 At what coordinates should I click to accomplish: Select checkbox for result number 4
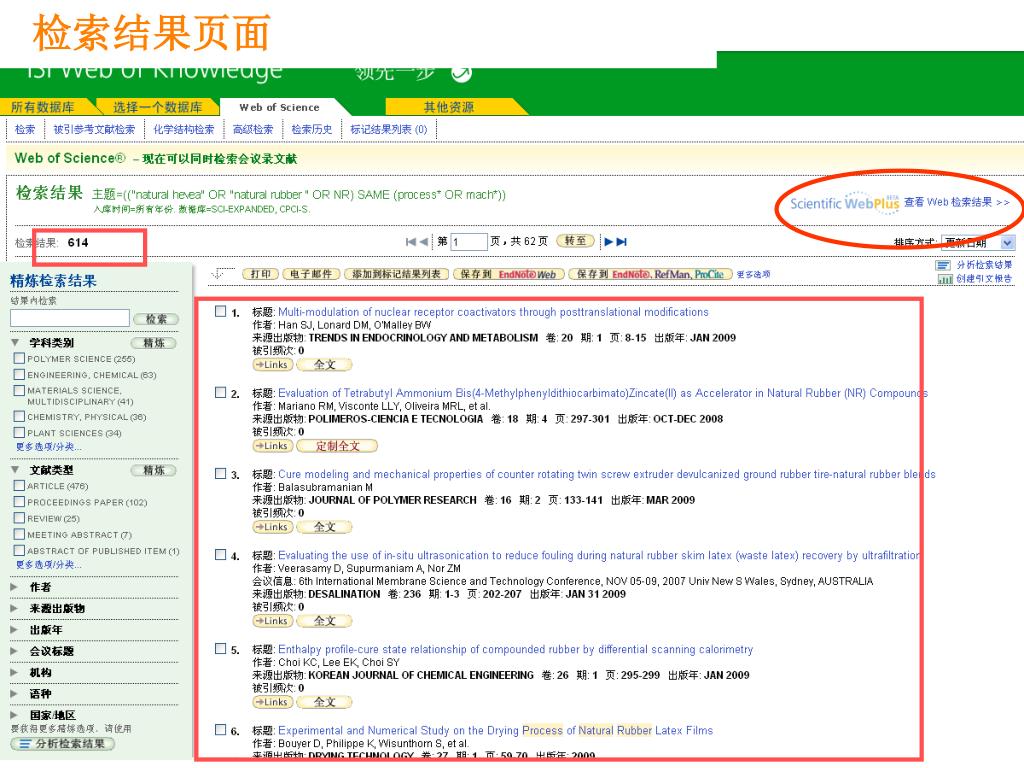pyautogui.click(x=221, y=555)
